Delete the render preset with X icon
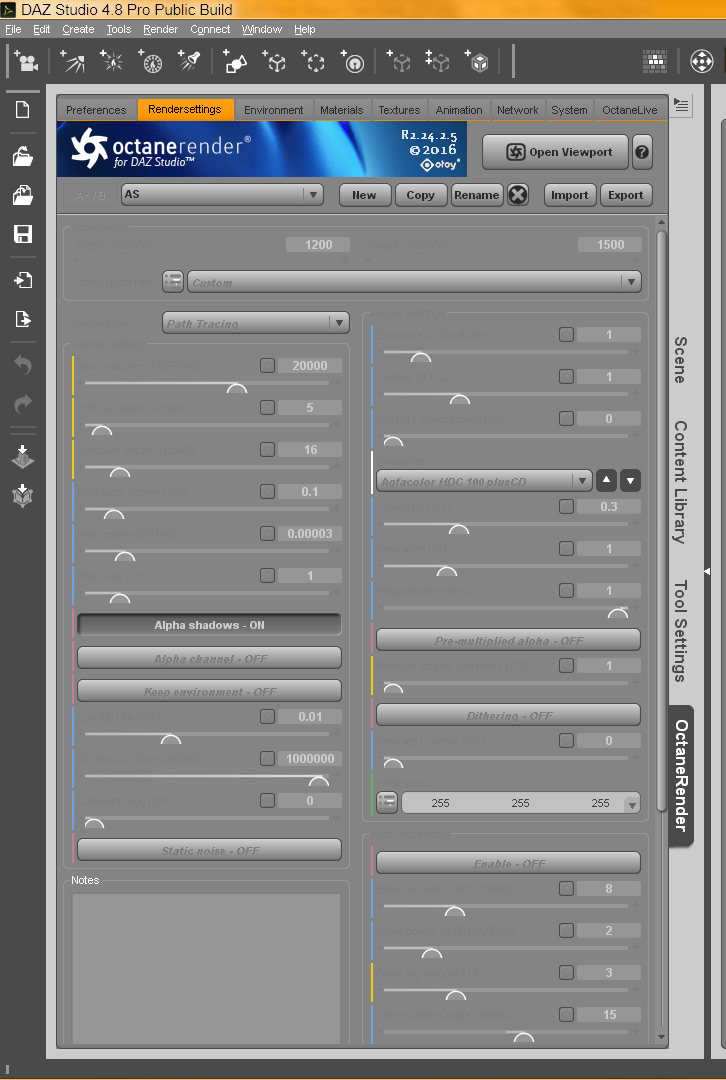 (517, 195)
